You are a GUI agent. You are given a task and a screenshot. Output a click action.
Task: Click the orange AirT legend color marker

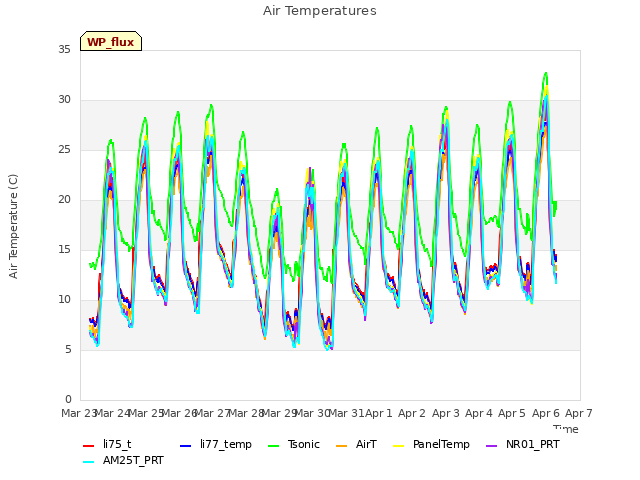[x=342, y=446]
